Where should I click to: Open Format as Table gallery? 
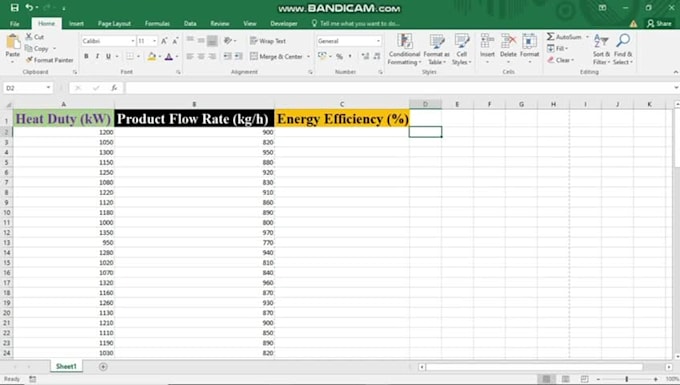tap(436, 49)
